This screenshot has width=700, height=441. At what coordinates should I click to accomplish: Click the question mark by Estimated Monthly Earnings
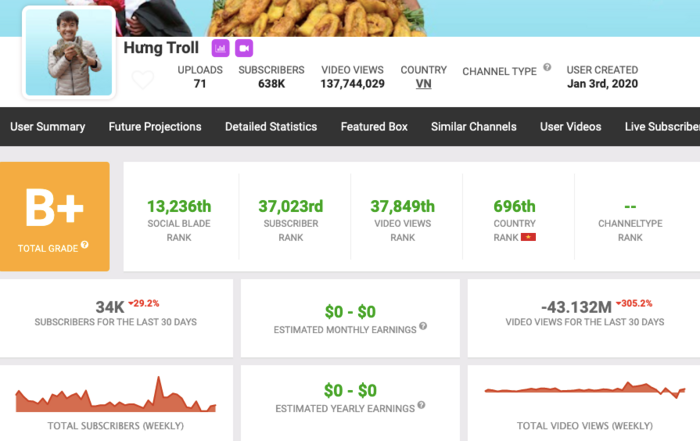pyautogui.click(x=423, y=326)
